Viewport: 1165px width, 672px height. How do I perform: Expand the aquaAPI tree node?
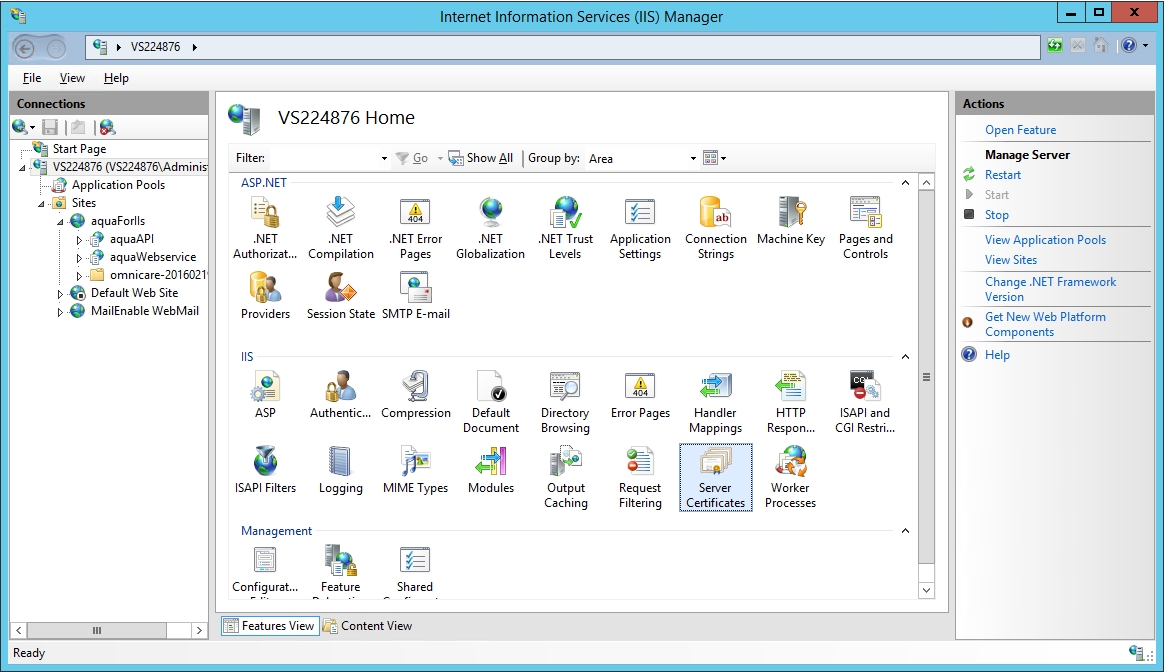[80, 240]
